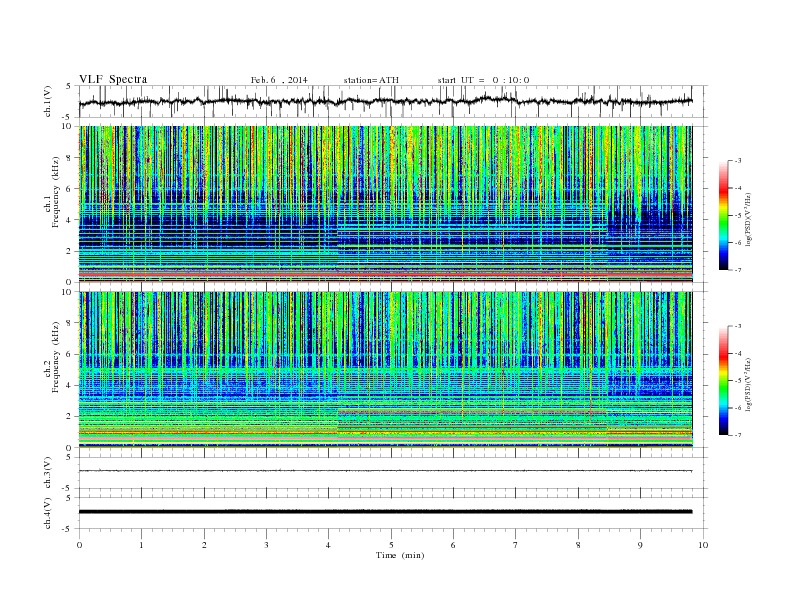This screenshot has width=792, height=612.
Task: Click the "2" kHz tick of ch.2 spectrogram
Action: (69, 417)
